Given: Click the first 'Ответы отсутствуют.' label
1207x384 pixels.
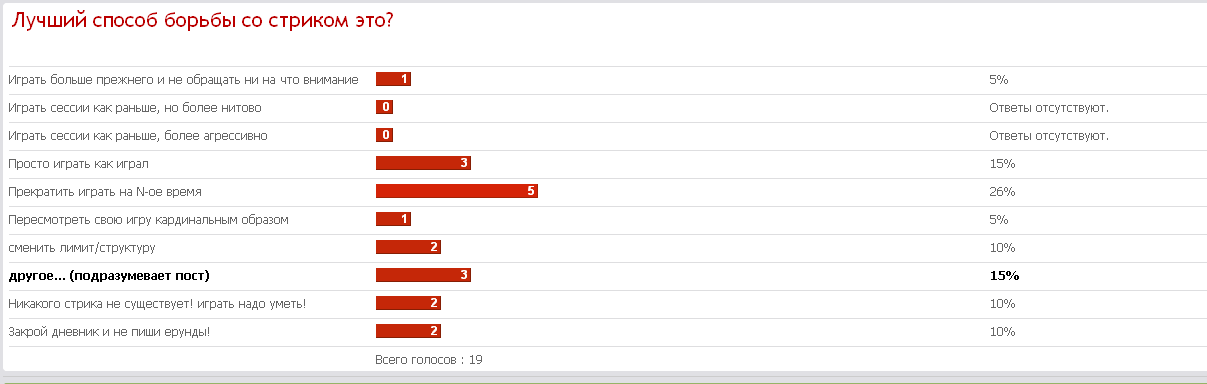Looking at the screenshot, I should point(1049,107).
